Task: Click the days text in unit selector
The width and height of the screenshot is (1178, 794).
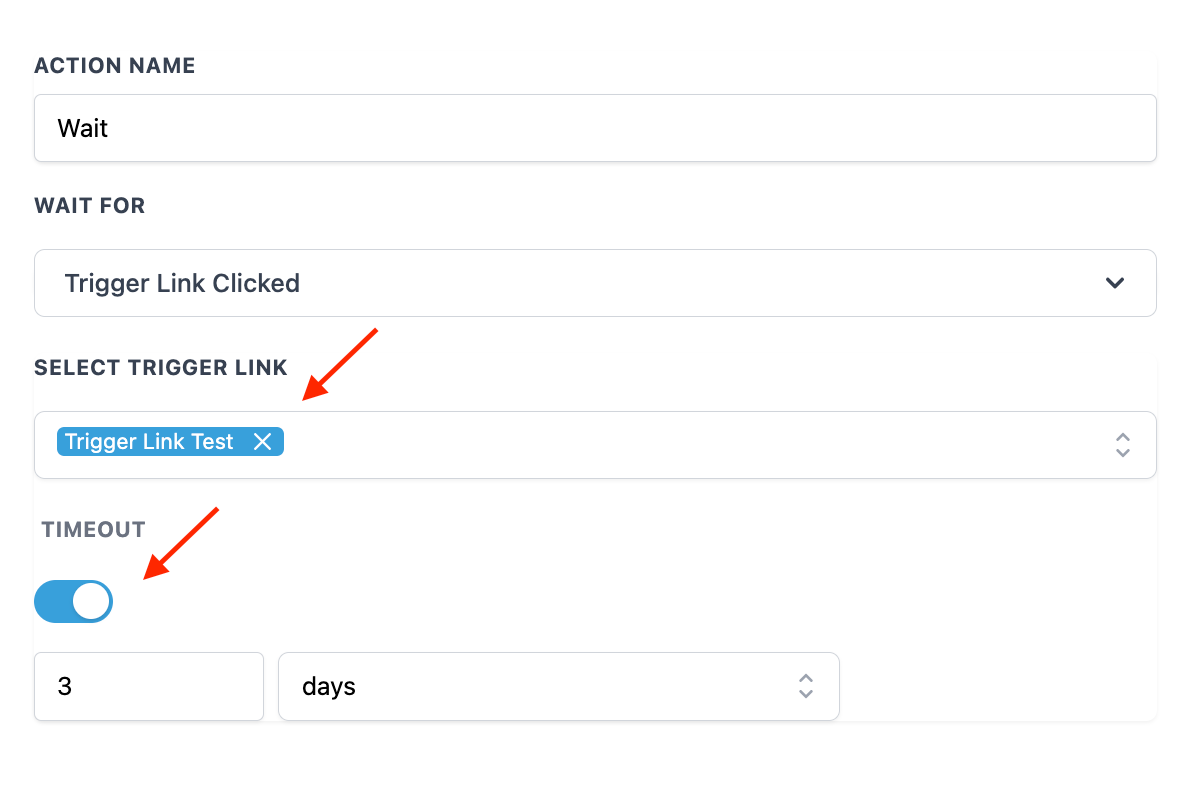Action: click(x=329, y=687)
